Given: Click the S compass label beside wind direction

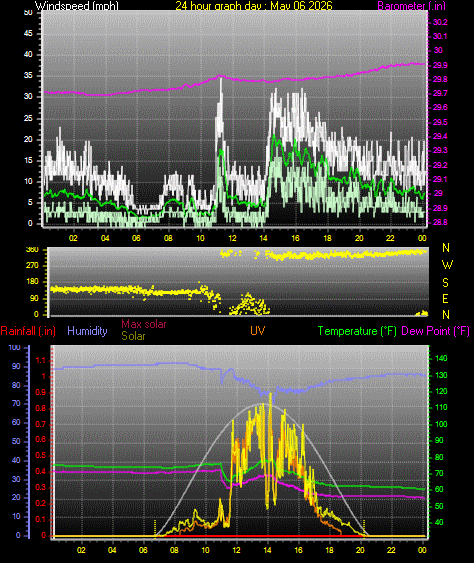Looking at the screenshot, I should click(446, 283).
